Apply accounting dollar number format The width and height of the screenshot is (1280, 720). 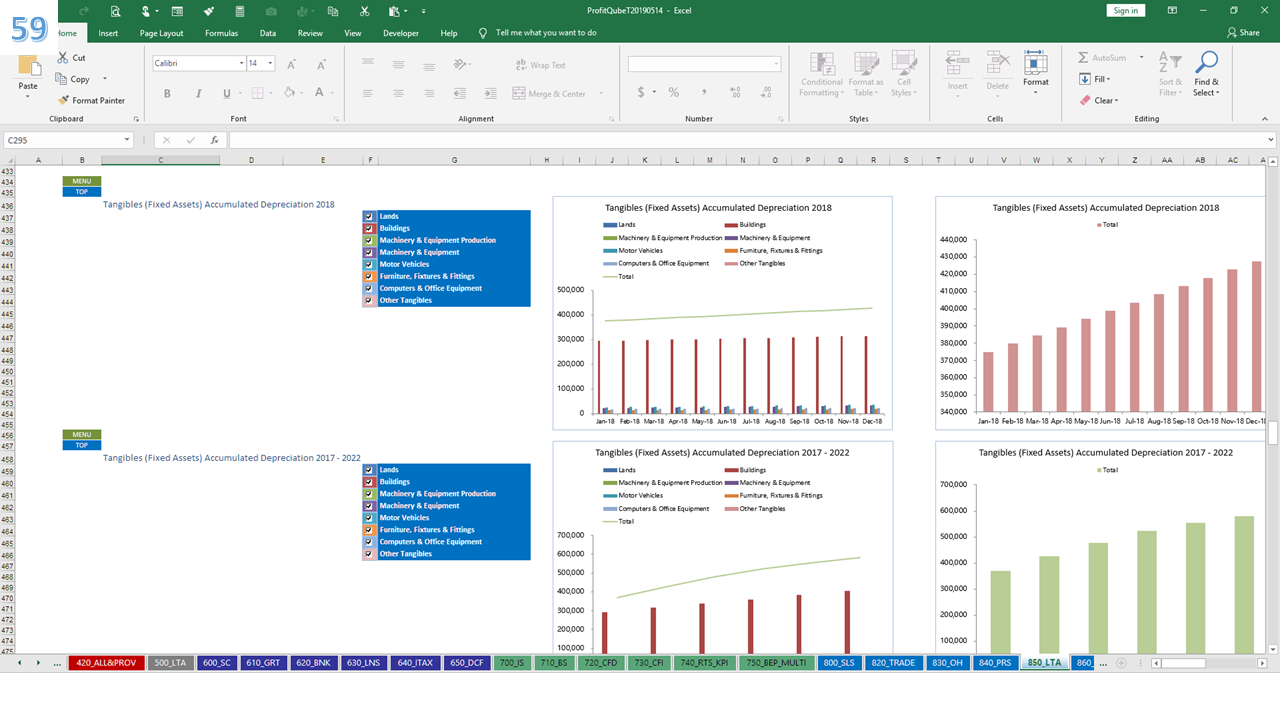click(641, 93)
